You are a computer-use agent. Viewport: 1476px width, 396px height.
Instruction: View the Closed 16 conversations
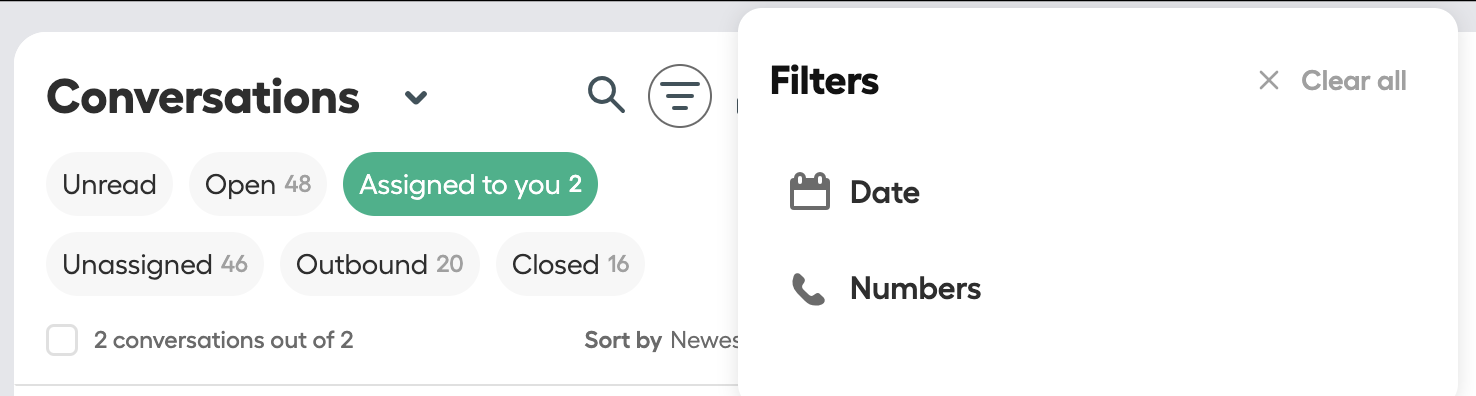pyautogui.click(x=570, y=265)
